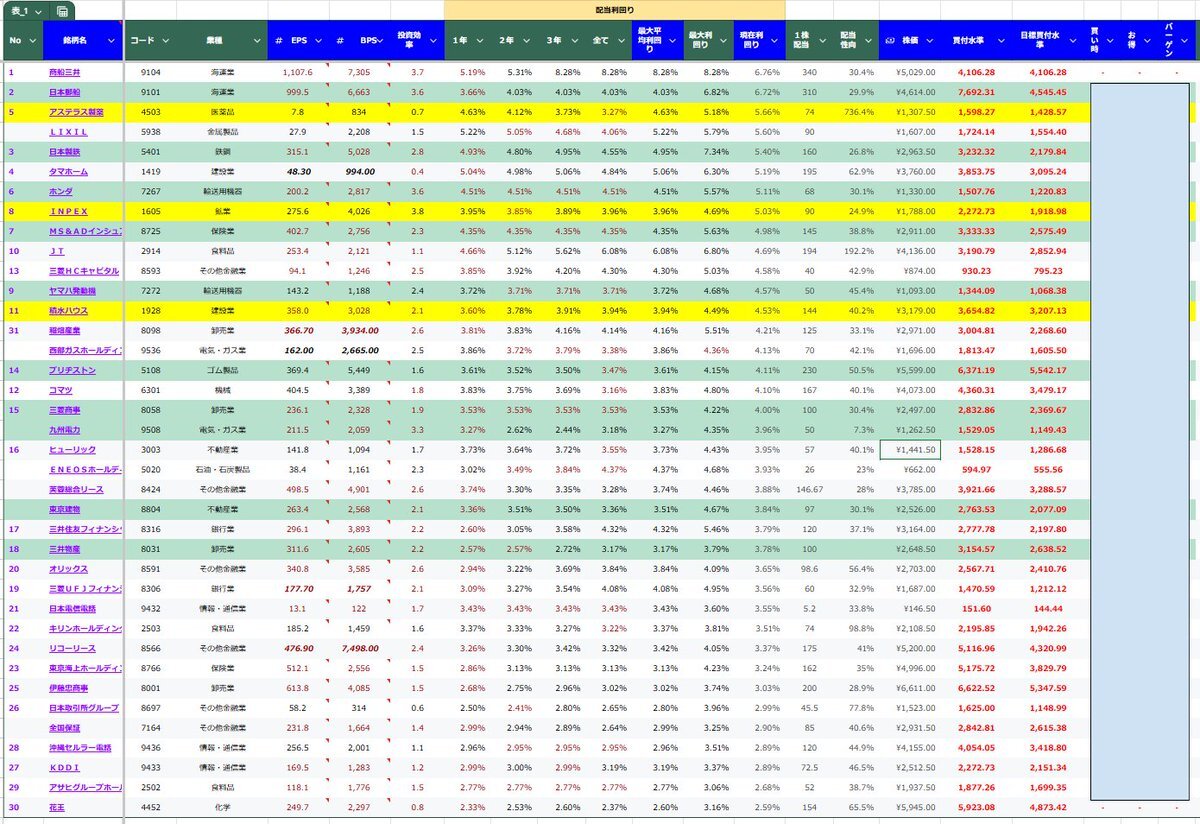Image resolution: width=1200 pixels, height=824 pixels.
Task: Open the ホンダ stock link
Action: [x=60, y=191]
